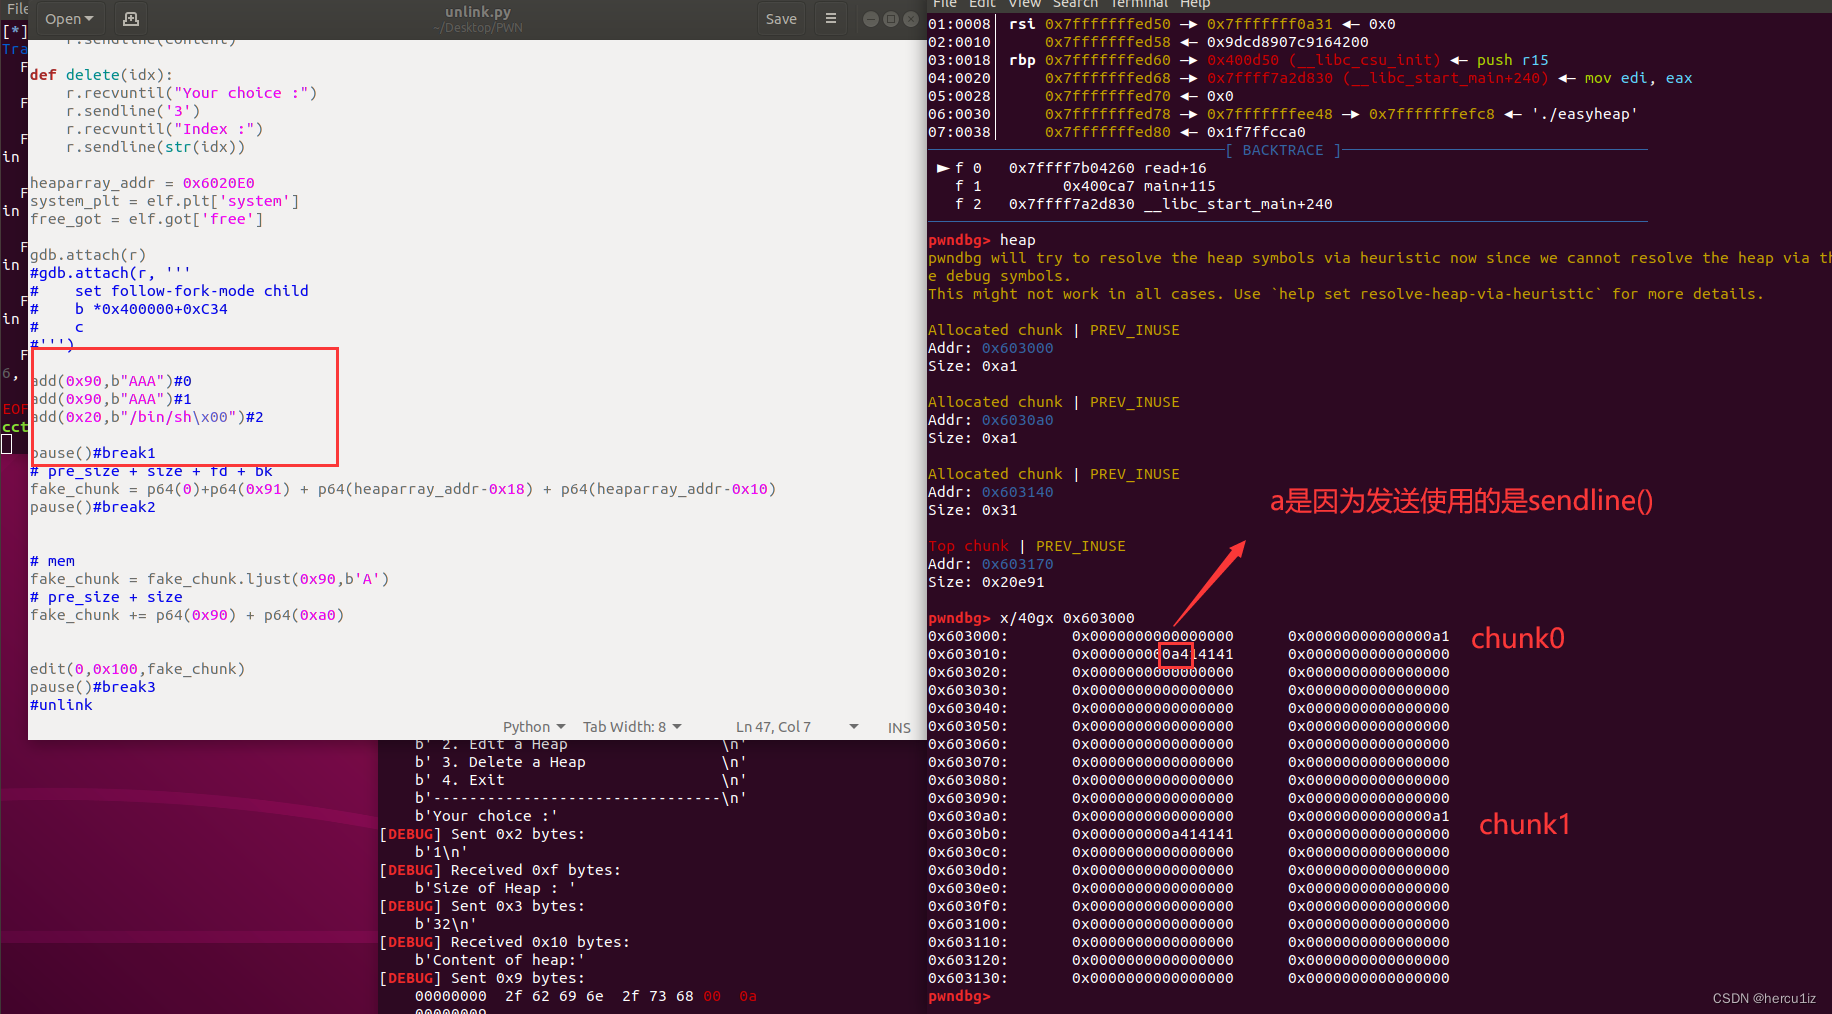Click the last pwndbg> prompt at bottom
This screenshot has width=1832, height=1014.
point(959,996)
